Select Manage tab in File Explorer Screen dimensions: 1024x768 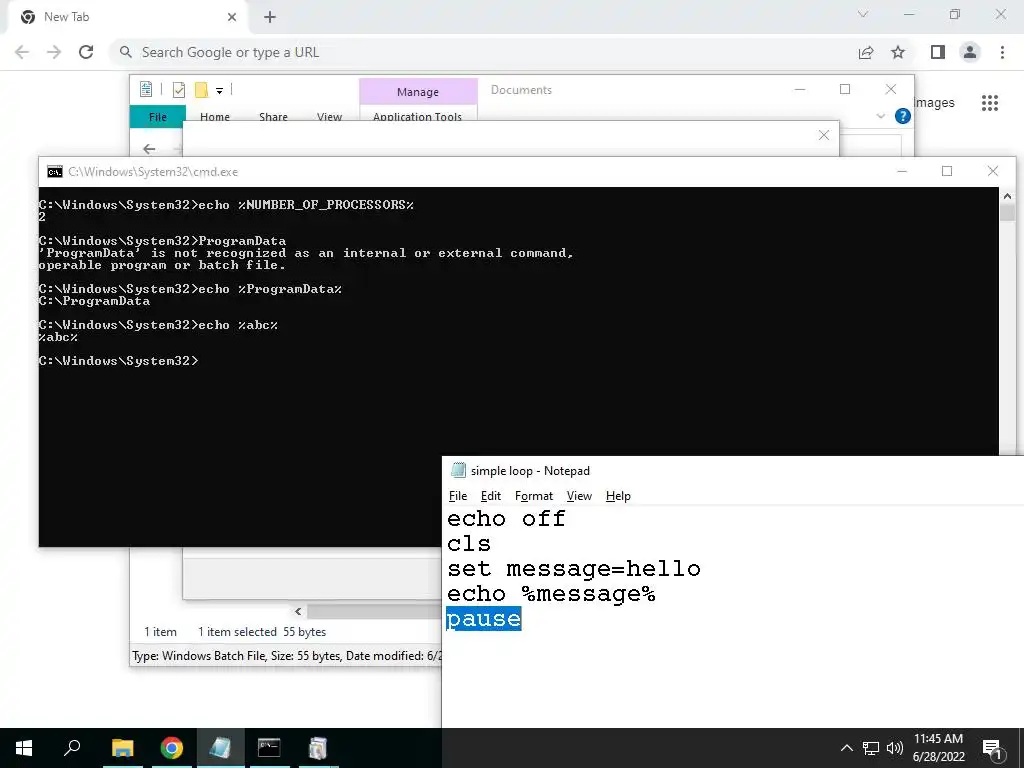(x=418, y=92)
